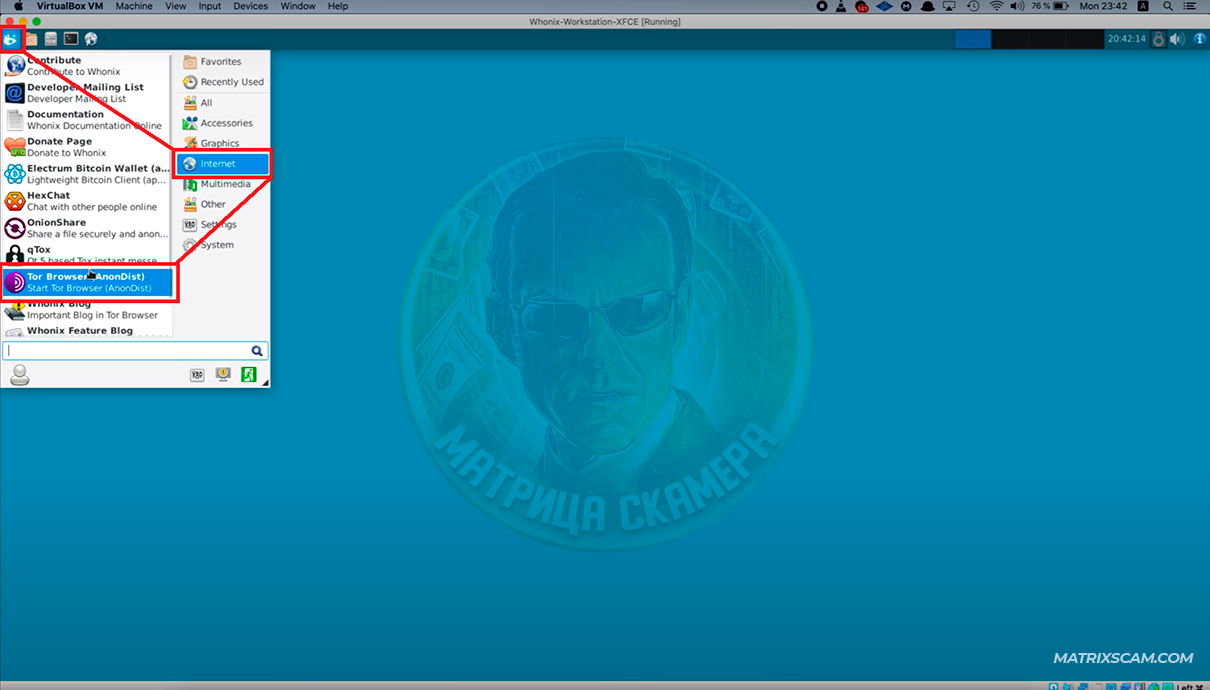Screen dimensions: 1210x690
Task: Open the Devices menu
Action: click(x=250, y=6)
